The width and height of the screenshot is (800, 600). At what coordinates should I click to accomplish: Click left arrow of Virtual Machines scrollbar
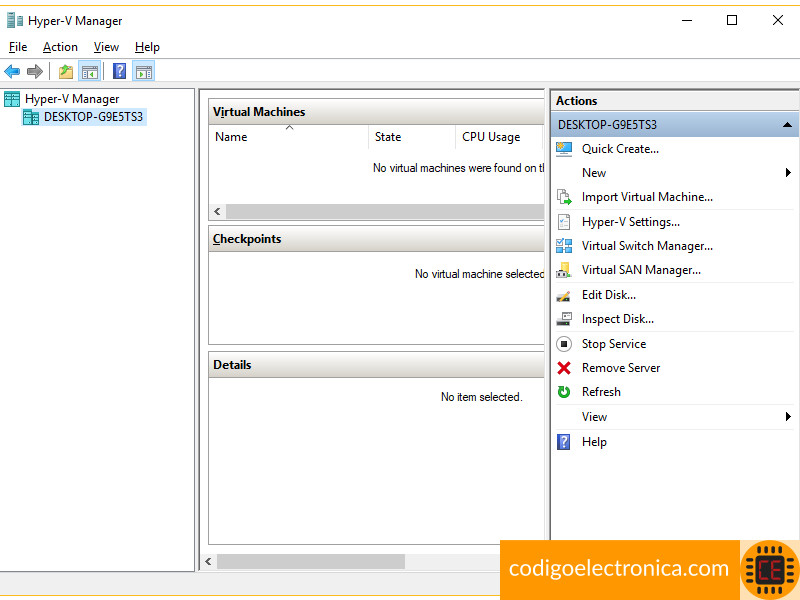pos(217,211)
